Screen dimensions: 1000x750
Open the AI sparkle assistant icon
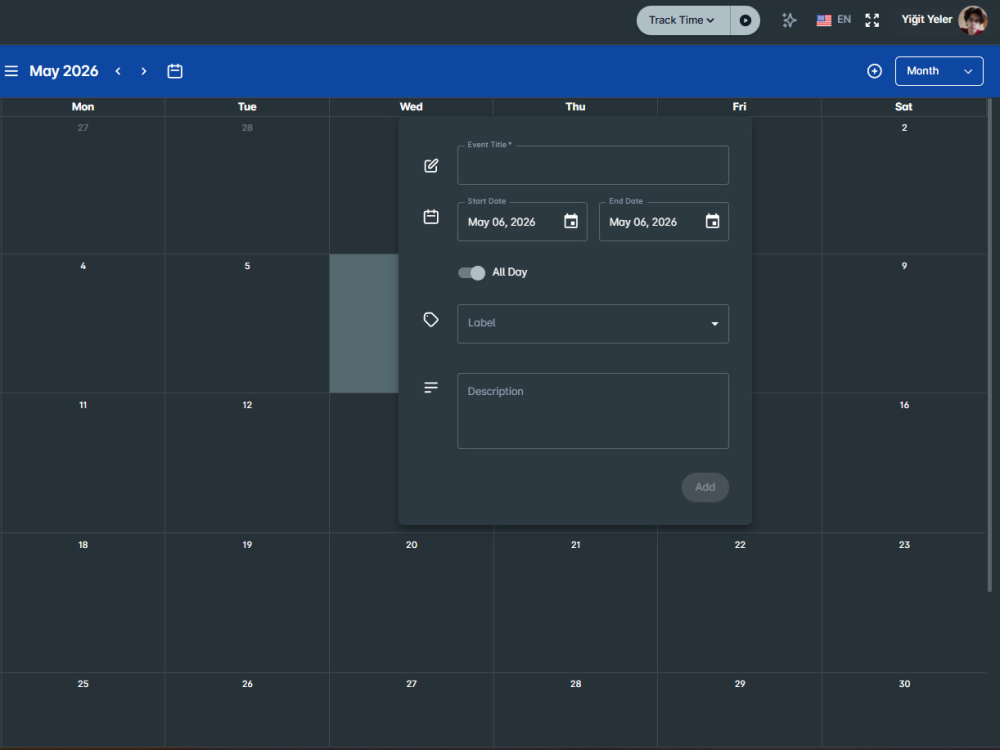coord(789,20)
